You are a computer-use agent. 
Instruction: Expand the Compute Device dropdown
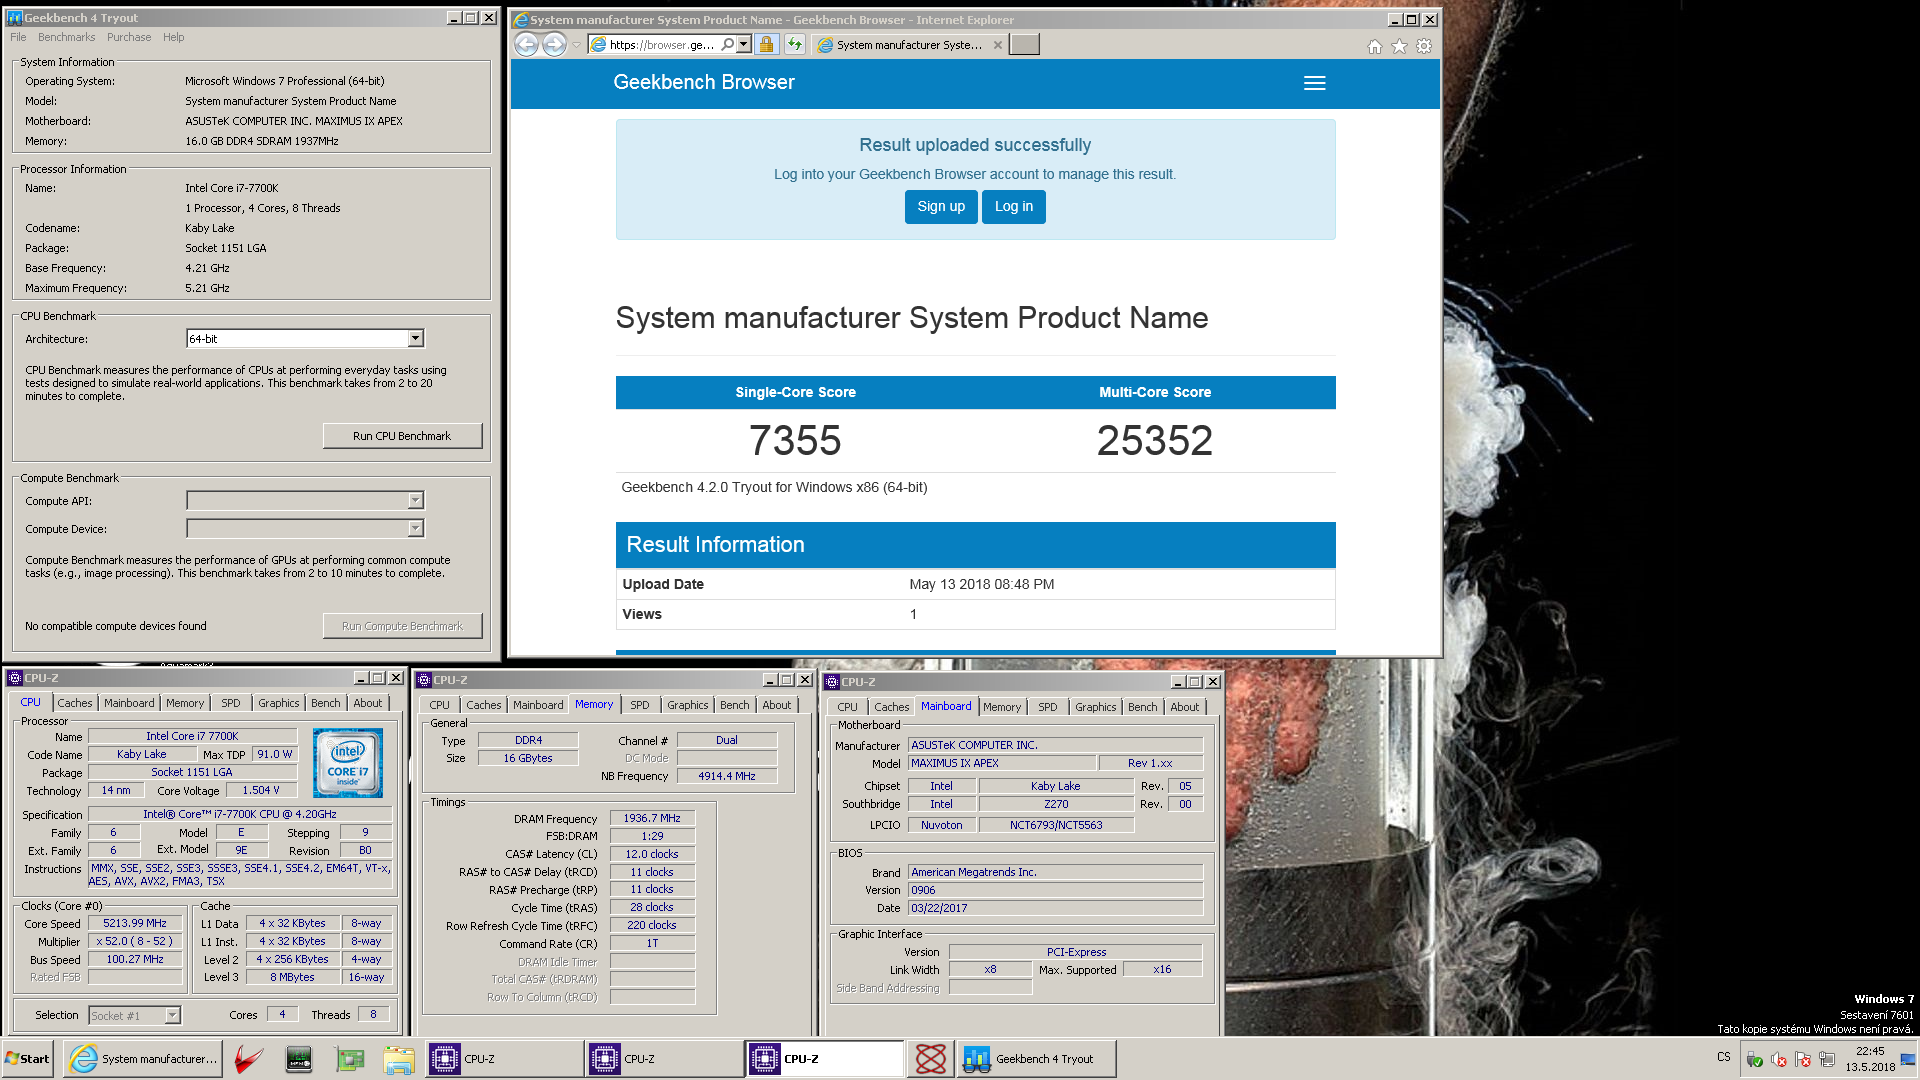point(416,528)
